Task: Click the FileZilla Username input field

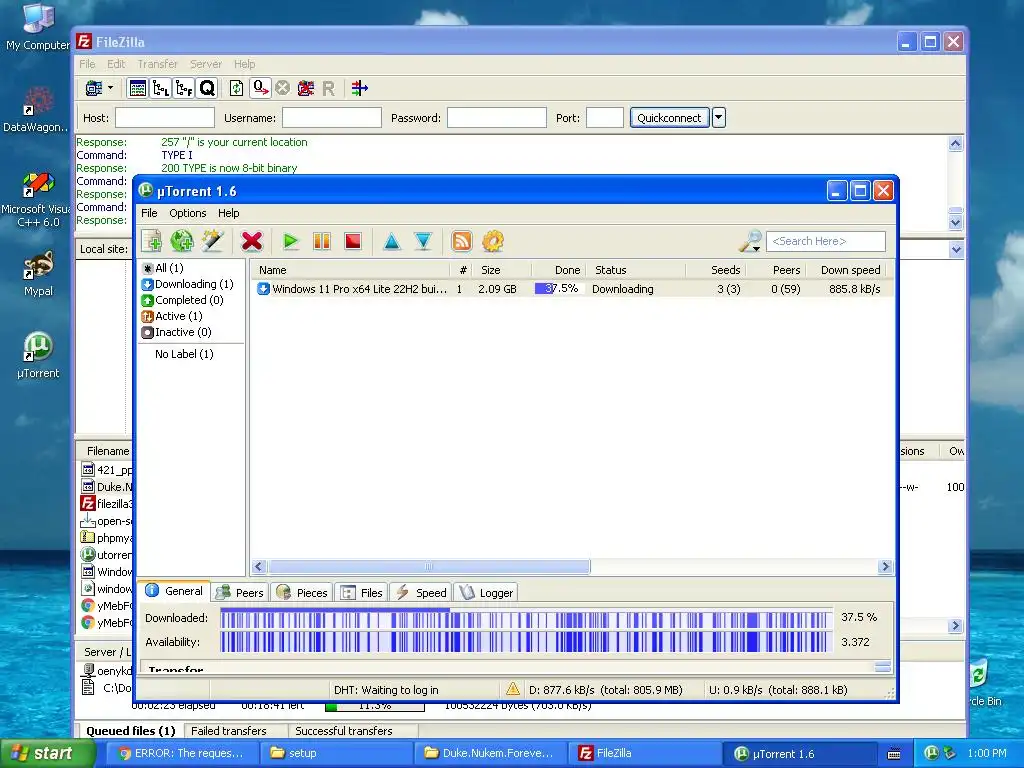Action: [332, 118]
